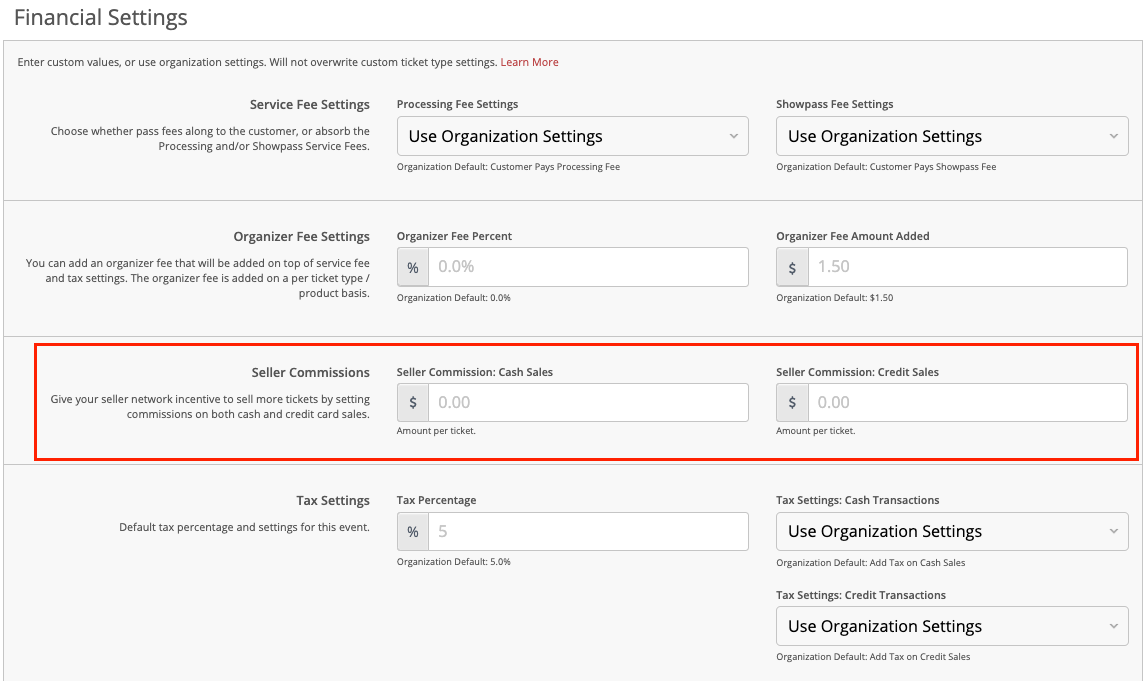Open the Processing Fee Settings dropdown
Image resolution: width=1144 pixels, height=681 pixels.
pos(573,136)
